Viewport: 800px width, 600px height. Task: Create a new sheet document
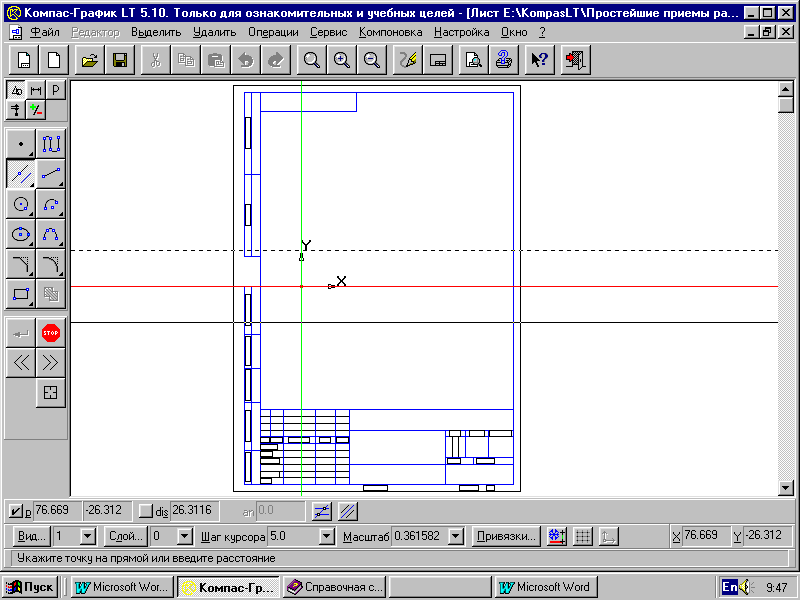click(24, 60)
